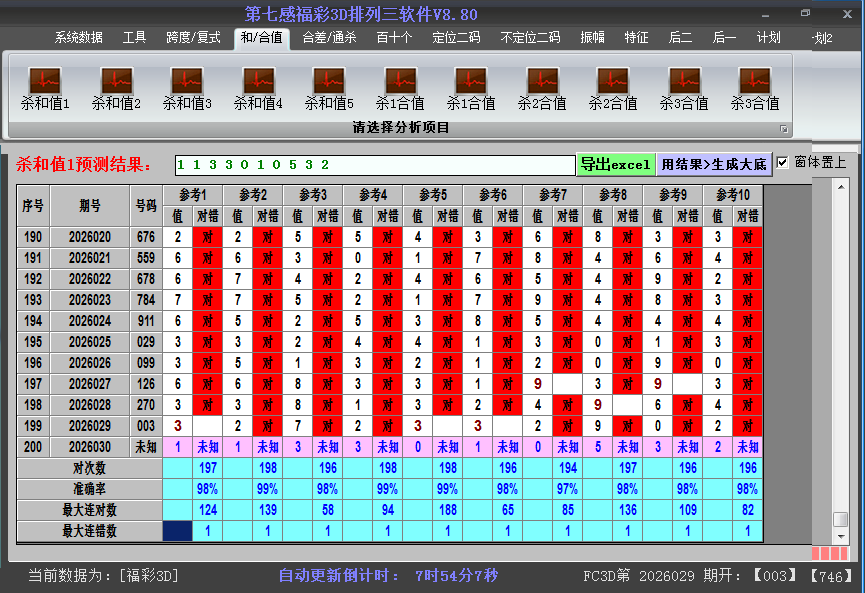The width and height of the screenshot is (865, 593).
Task: Open the 跨度/复式 tab
Action: coord(192,38)
